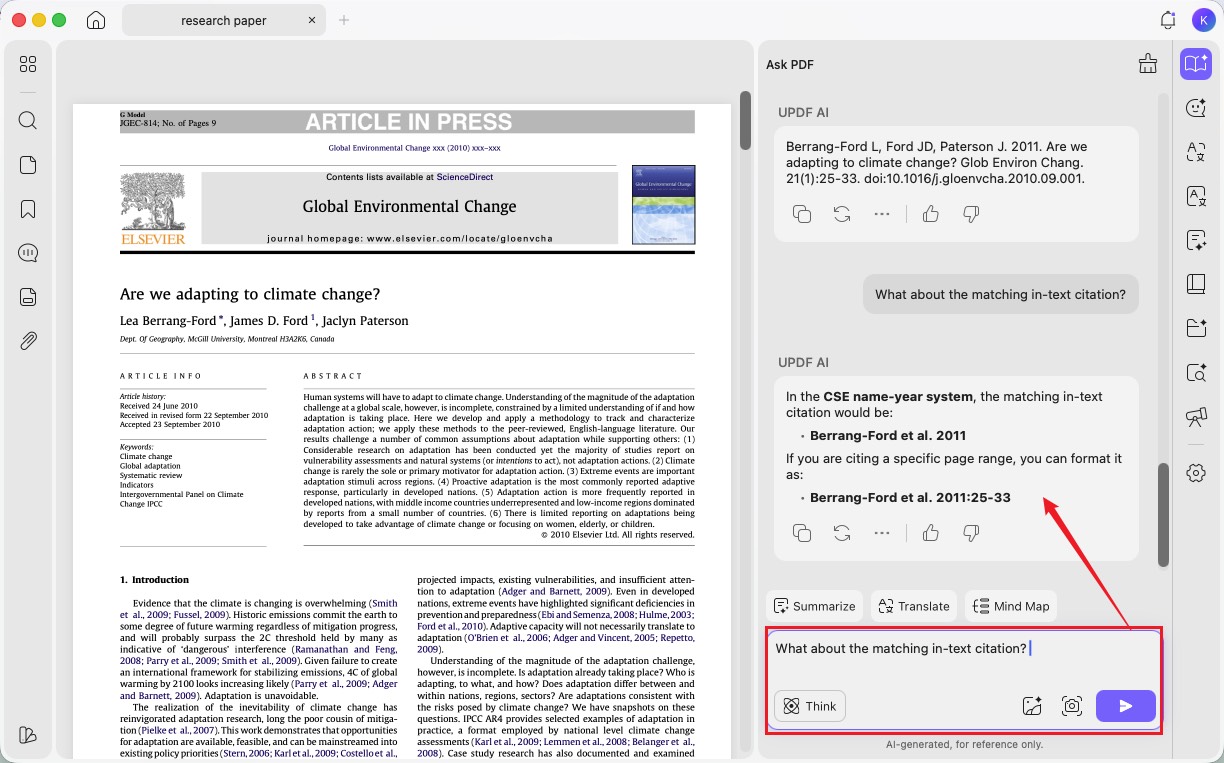Click the paper title Are we adapting to climate change?
Viewport: 1224px width, 763px height.
pyautogui.click(x=250, y=294)
